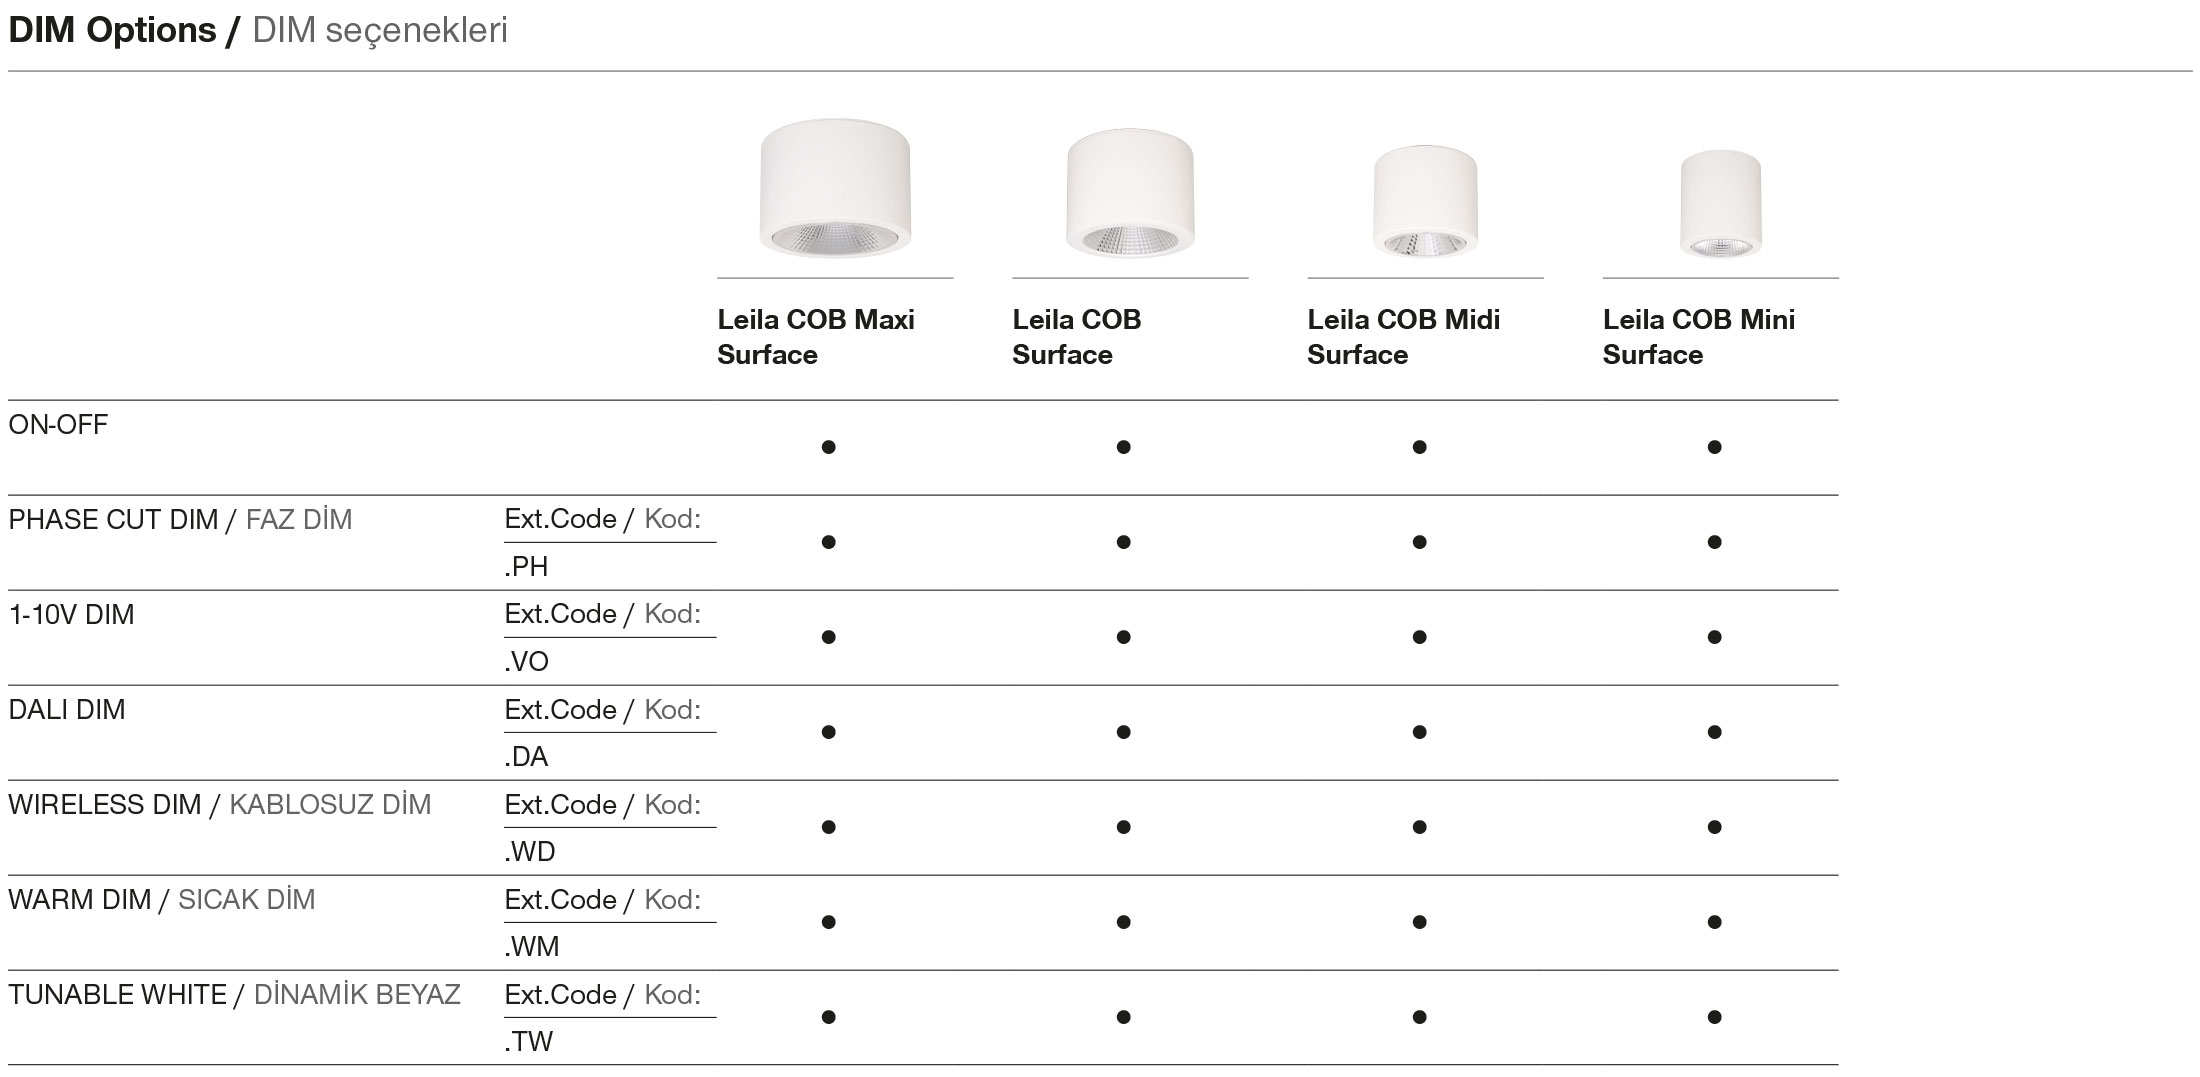Select the Leila COB Mini Surface heading

(1698, 337)
